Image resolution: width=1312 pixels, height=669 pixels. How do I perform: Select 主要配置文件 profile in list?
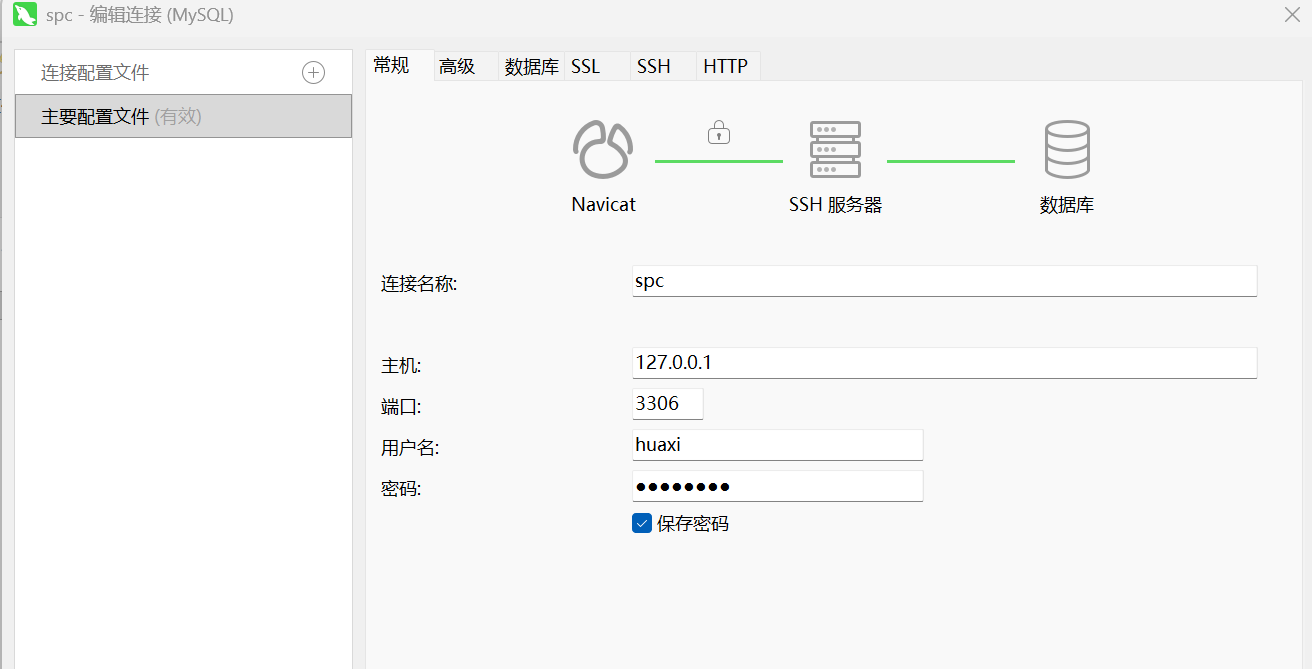pyautogui.click(x=183, y=117)
